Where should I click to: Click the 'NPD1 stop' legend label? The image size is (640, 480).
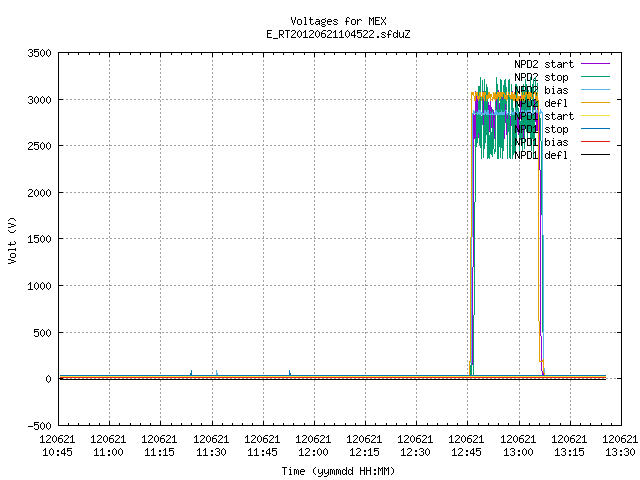[x=541, y=129]
